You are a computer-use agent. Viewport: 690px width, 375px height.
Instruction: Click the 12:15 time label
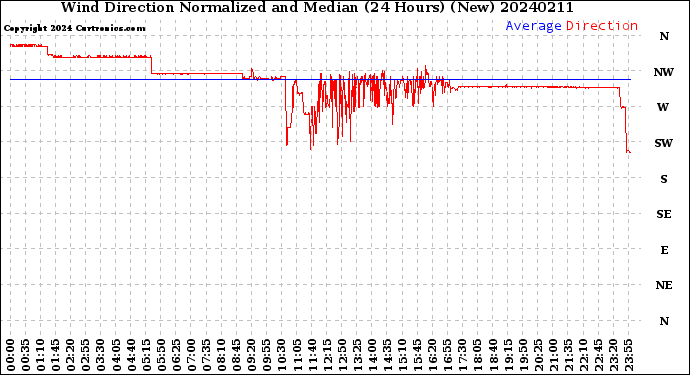[x=327, y=355]
